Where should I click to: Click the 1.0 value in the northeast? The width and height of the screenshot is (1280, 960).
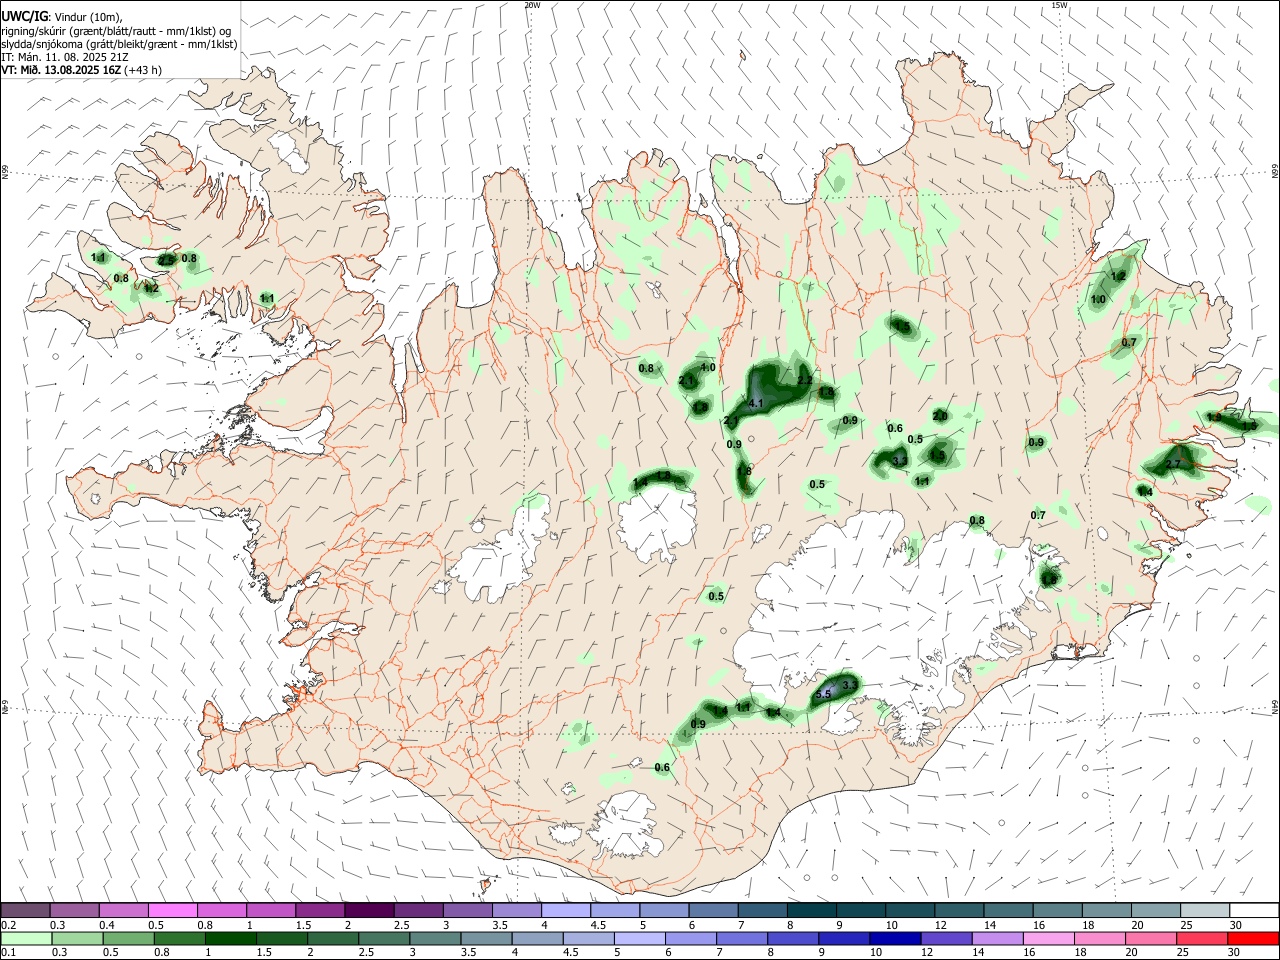click(x=1098, y=300)
